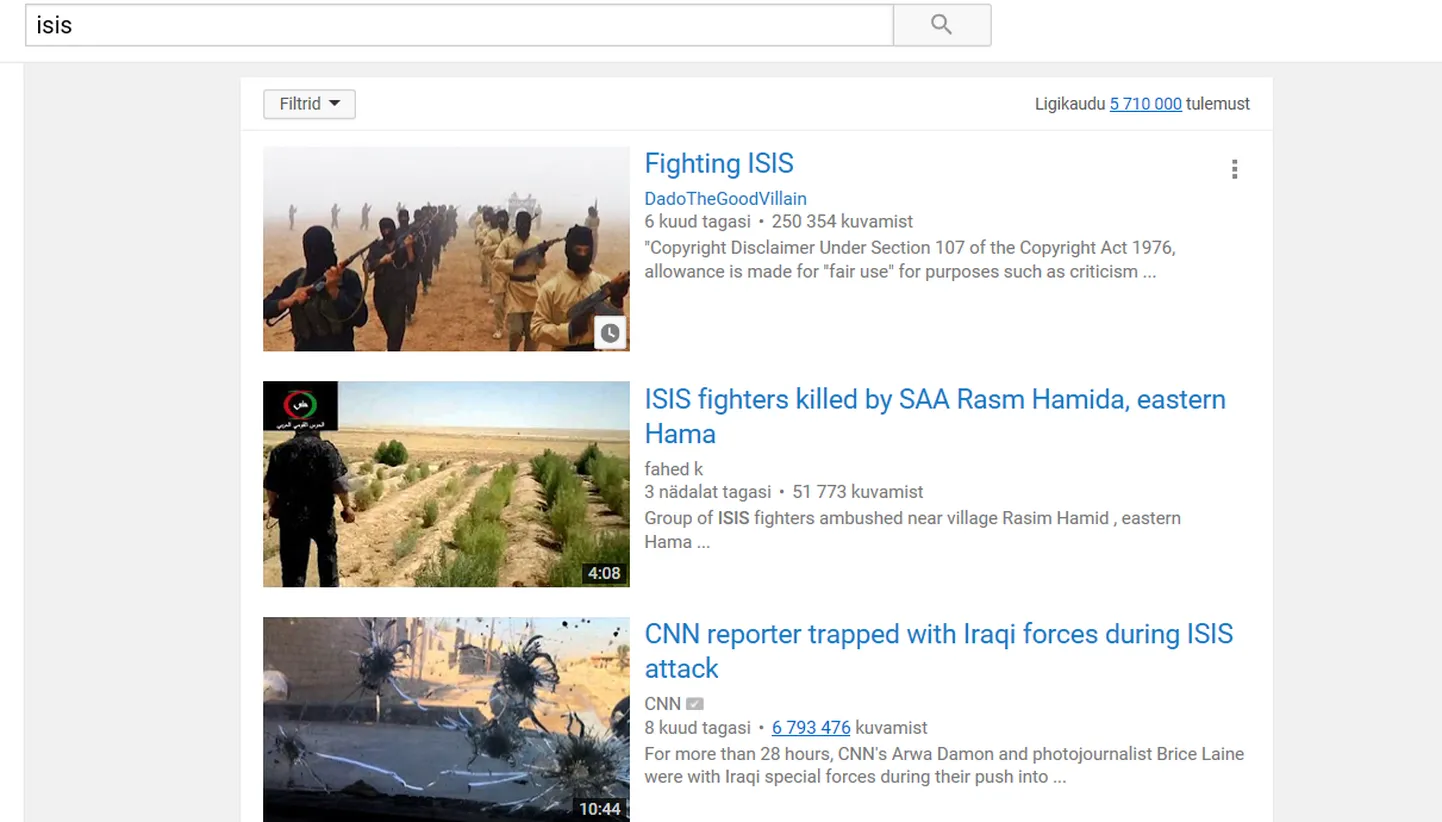Screen dimensions: 1442x822
Task: Click the 4:08 duration badge
Action: 604,573
